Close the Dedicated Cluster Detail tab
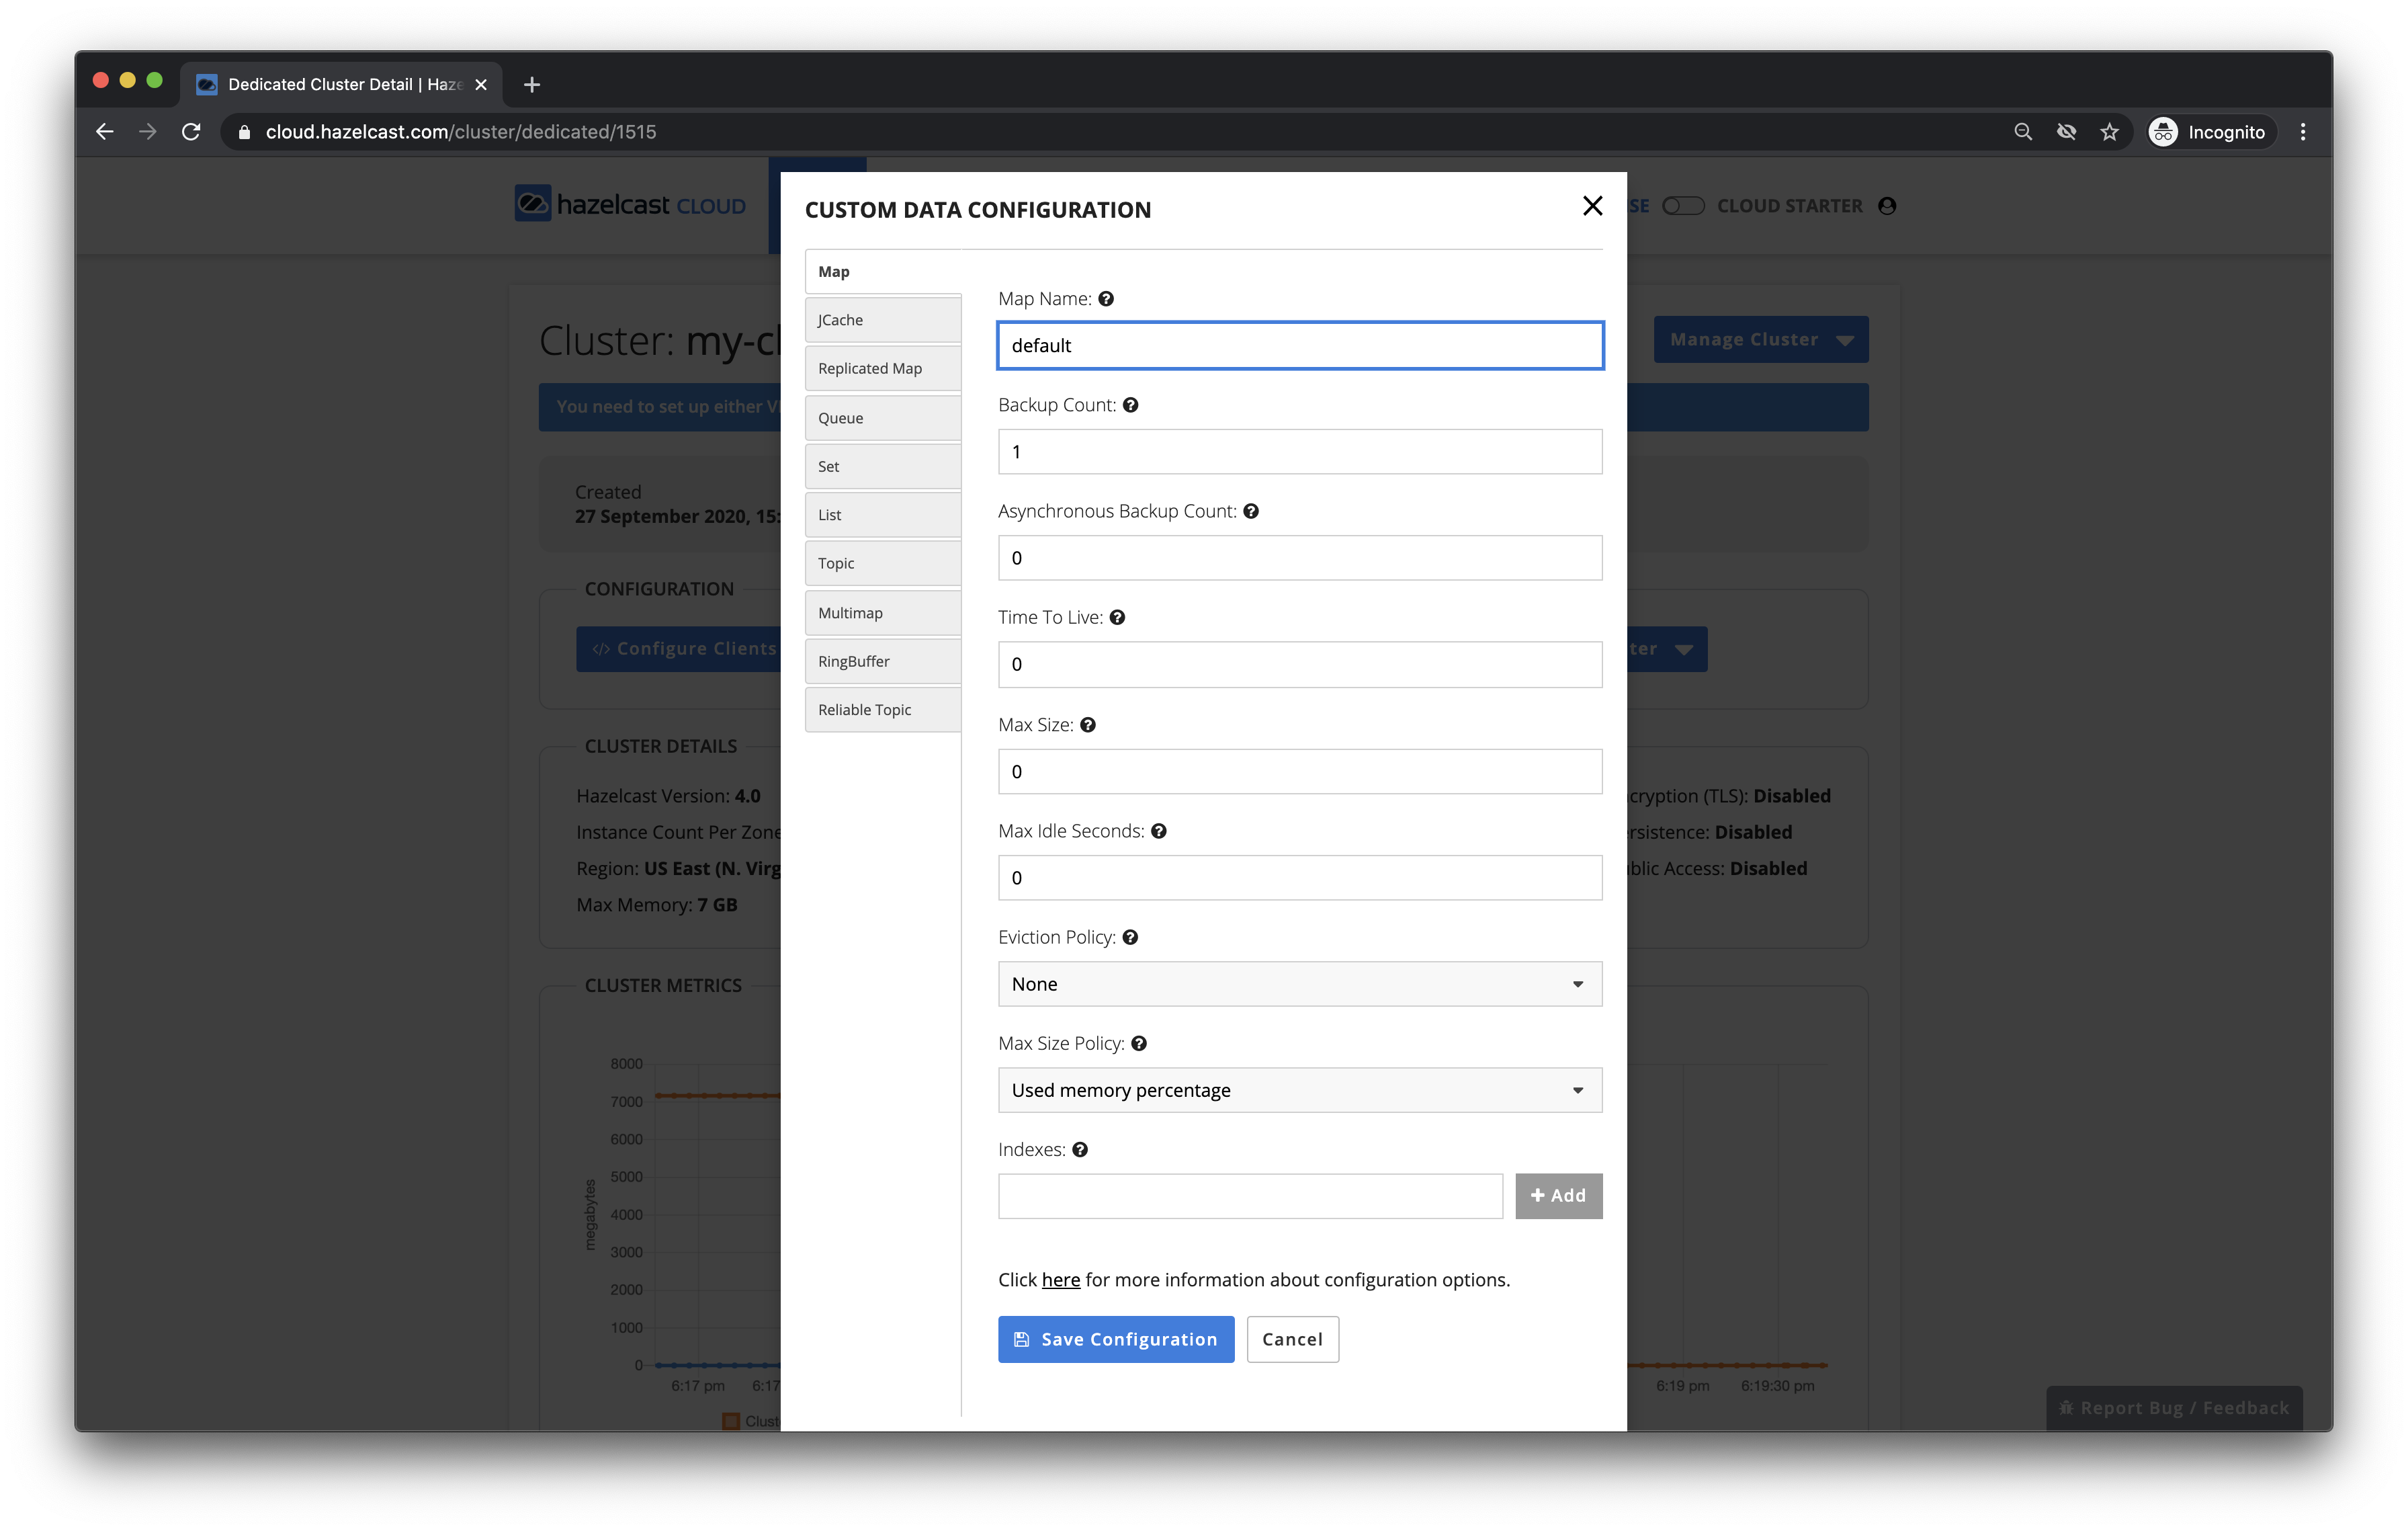The image size is (2408, 1531). click(481, 84)
